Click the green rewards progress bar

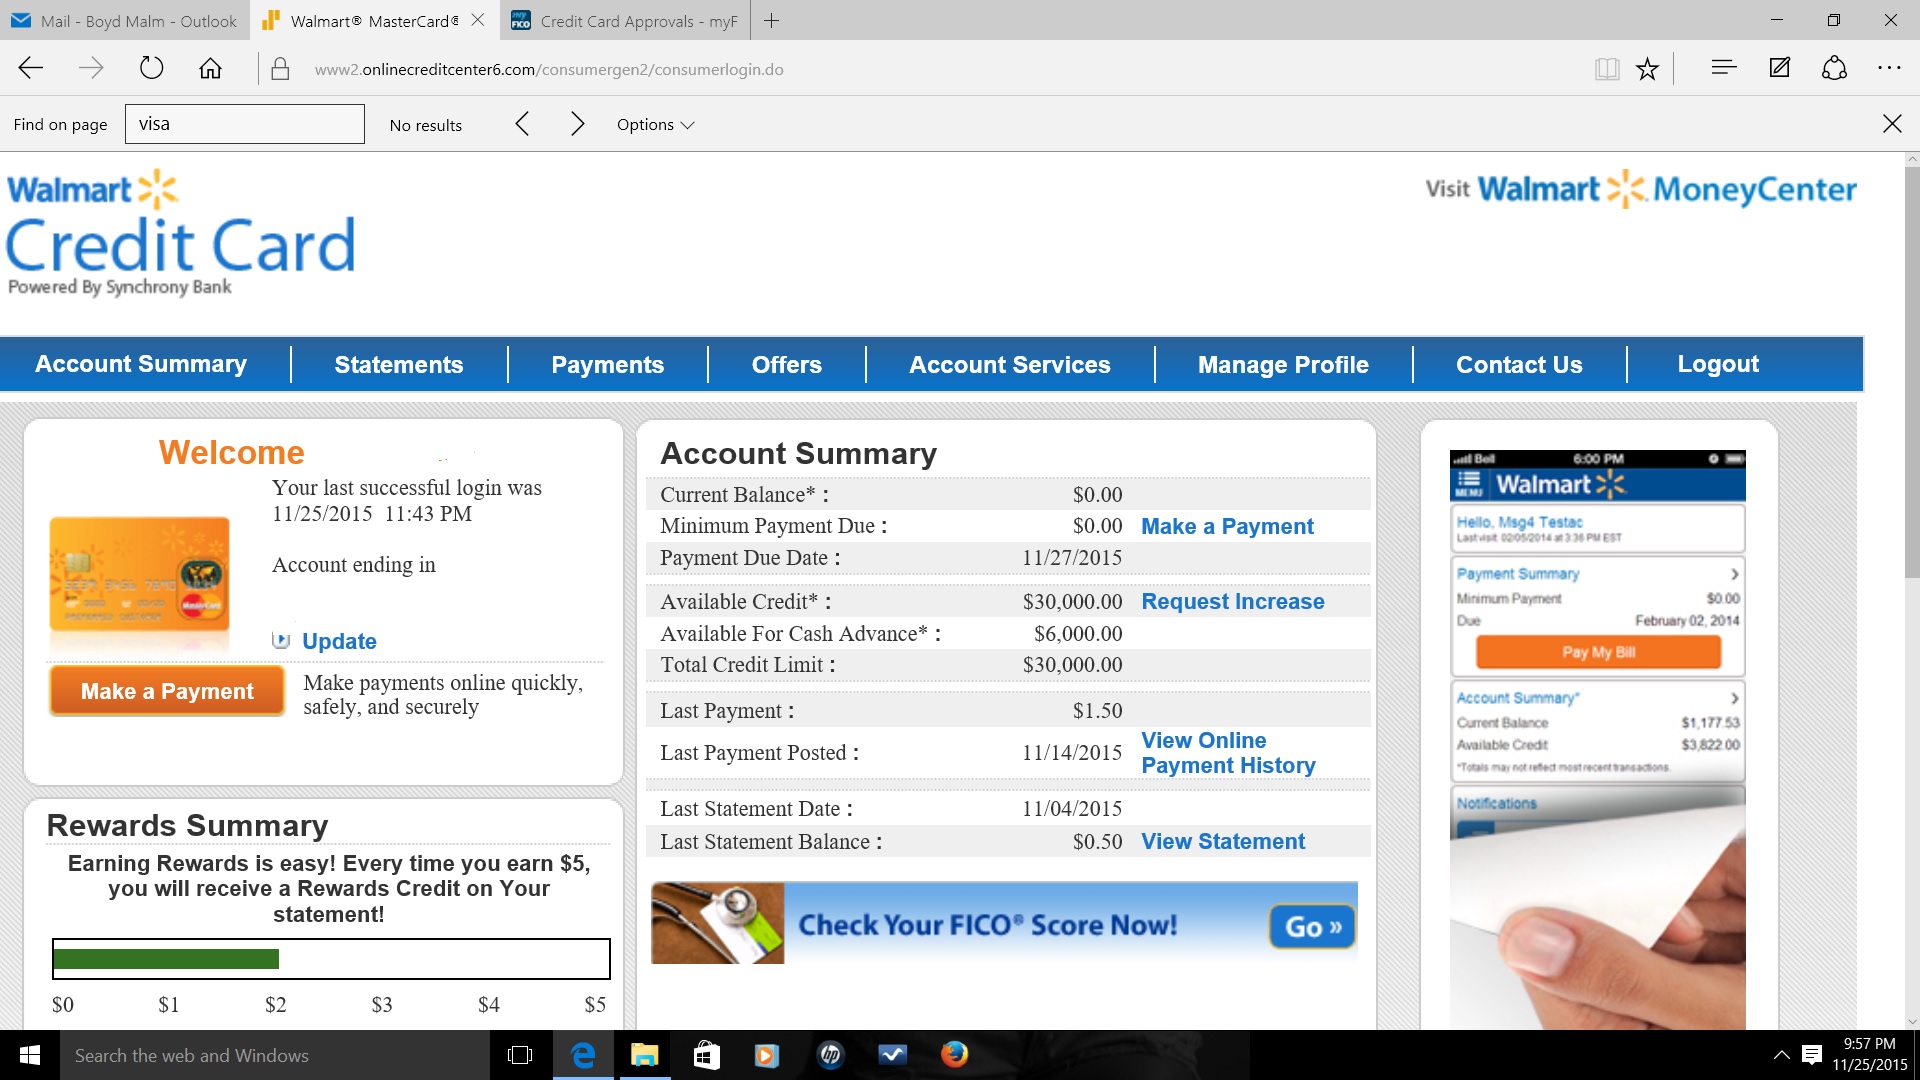click(x=166, y=959)
